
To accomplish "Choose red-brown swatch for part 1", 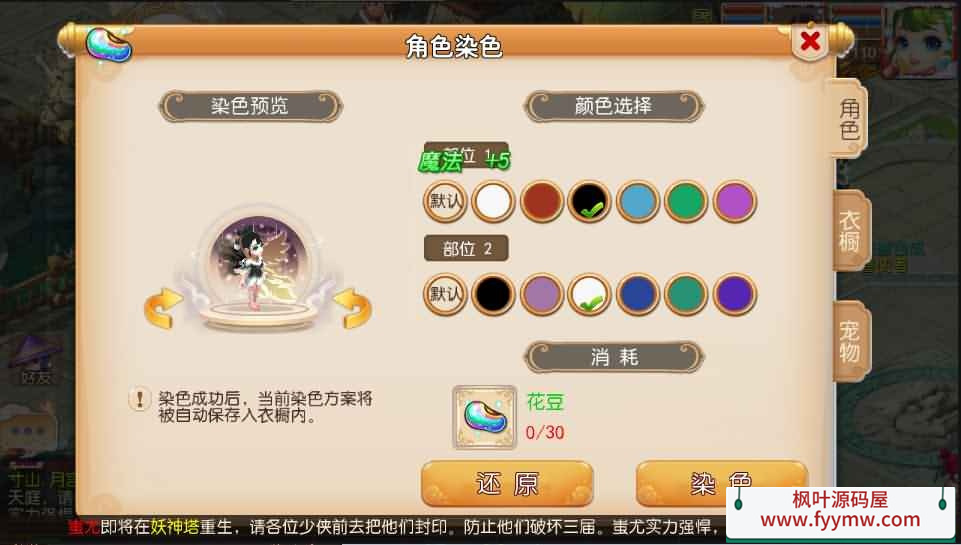I will 542,201.
